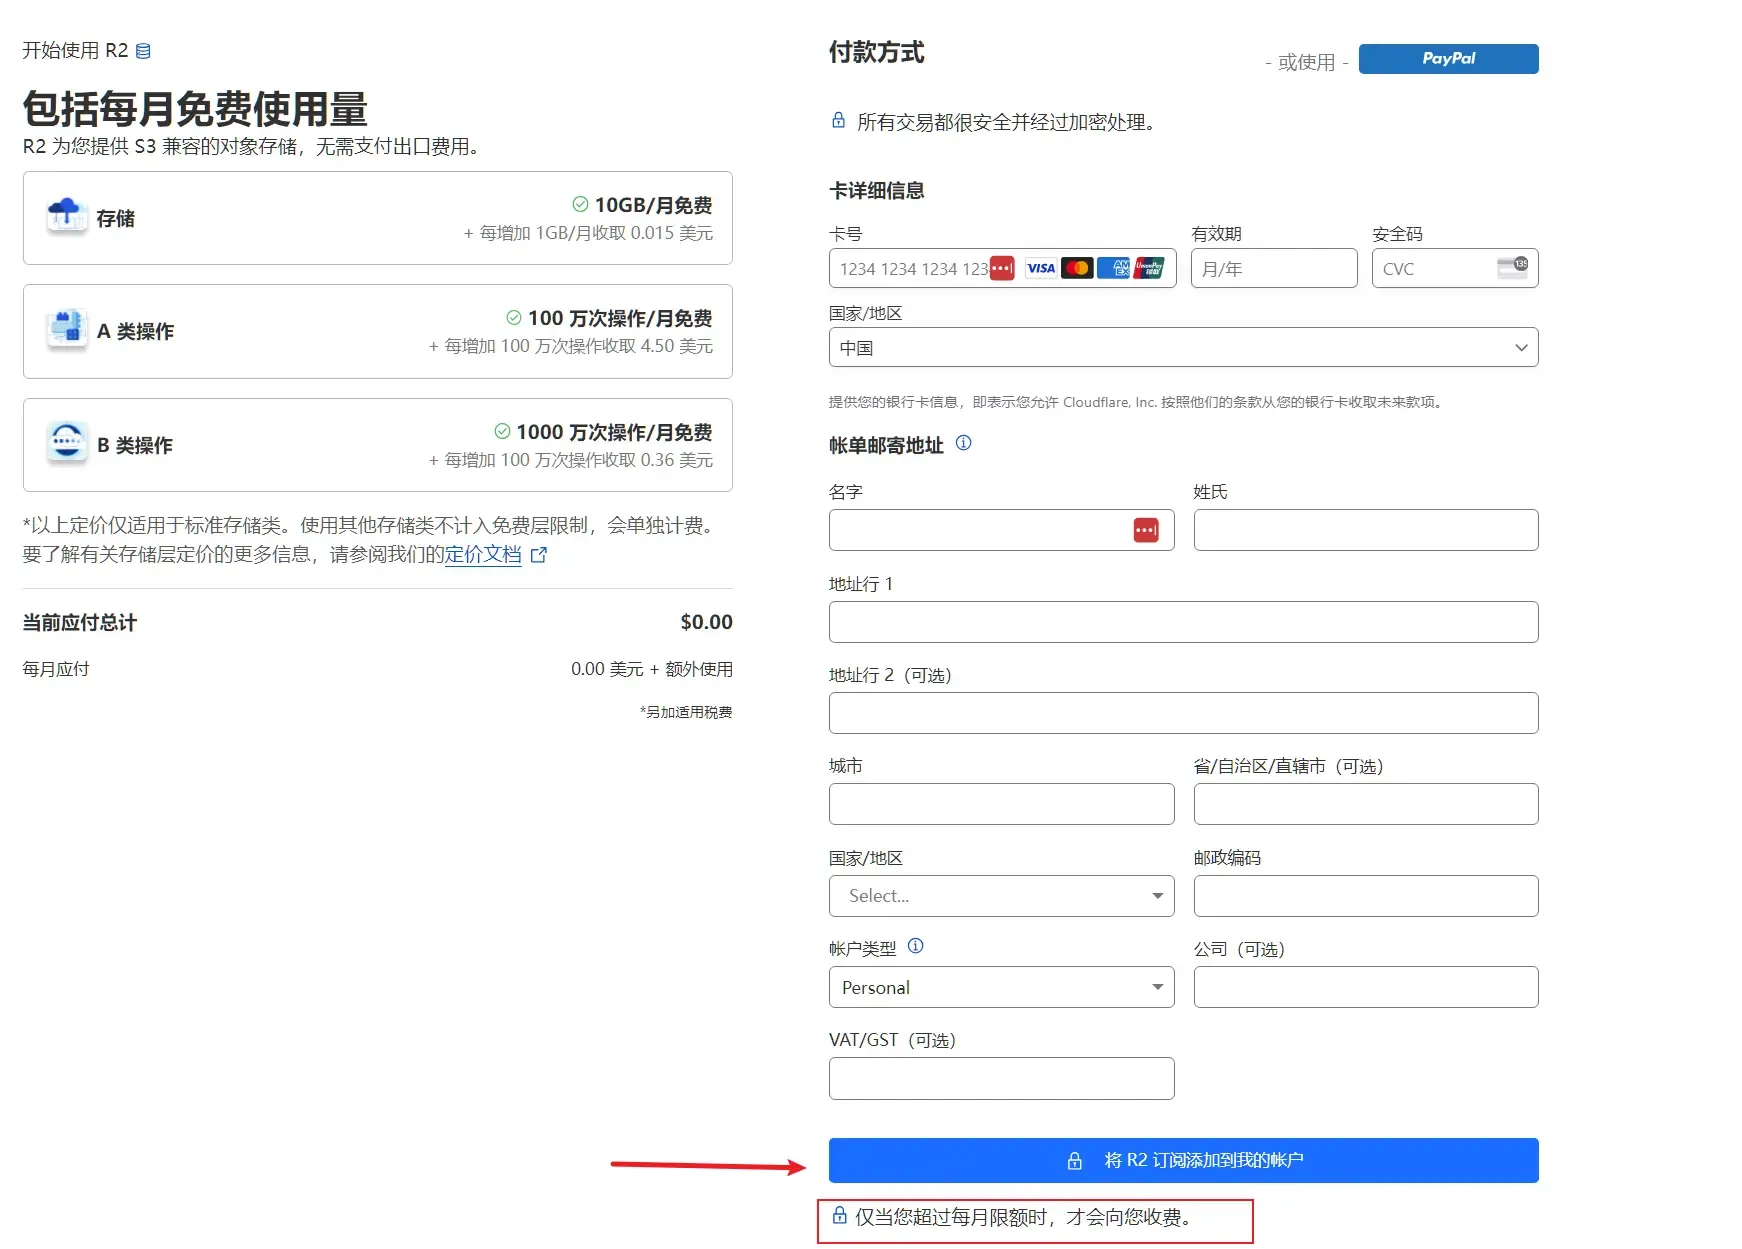
Task: Open the 定价文档 link
Action: (x=483, y=554)
